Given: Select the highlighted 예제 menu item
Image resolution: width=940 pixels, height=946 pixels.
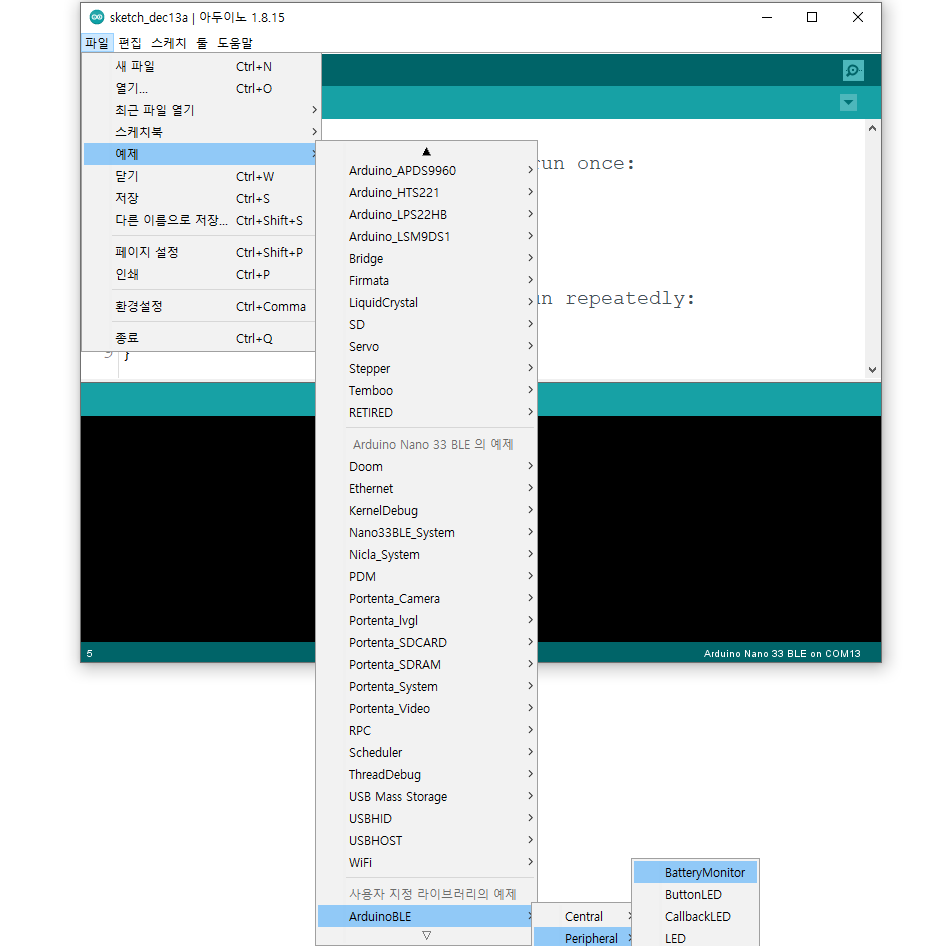Looking at the screenshot, I should [199, 154].
